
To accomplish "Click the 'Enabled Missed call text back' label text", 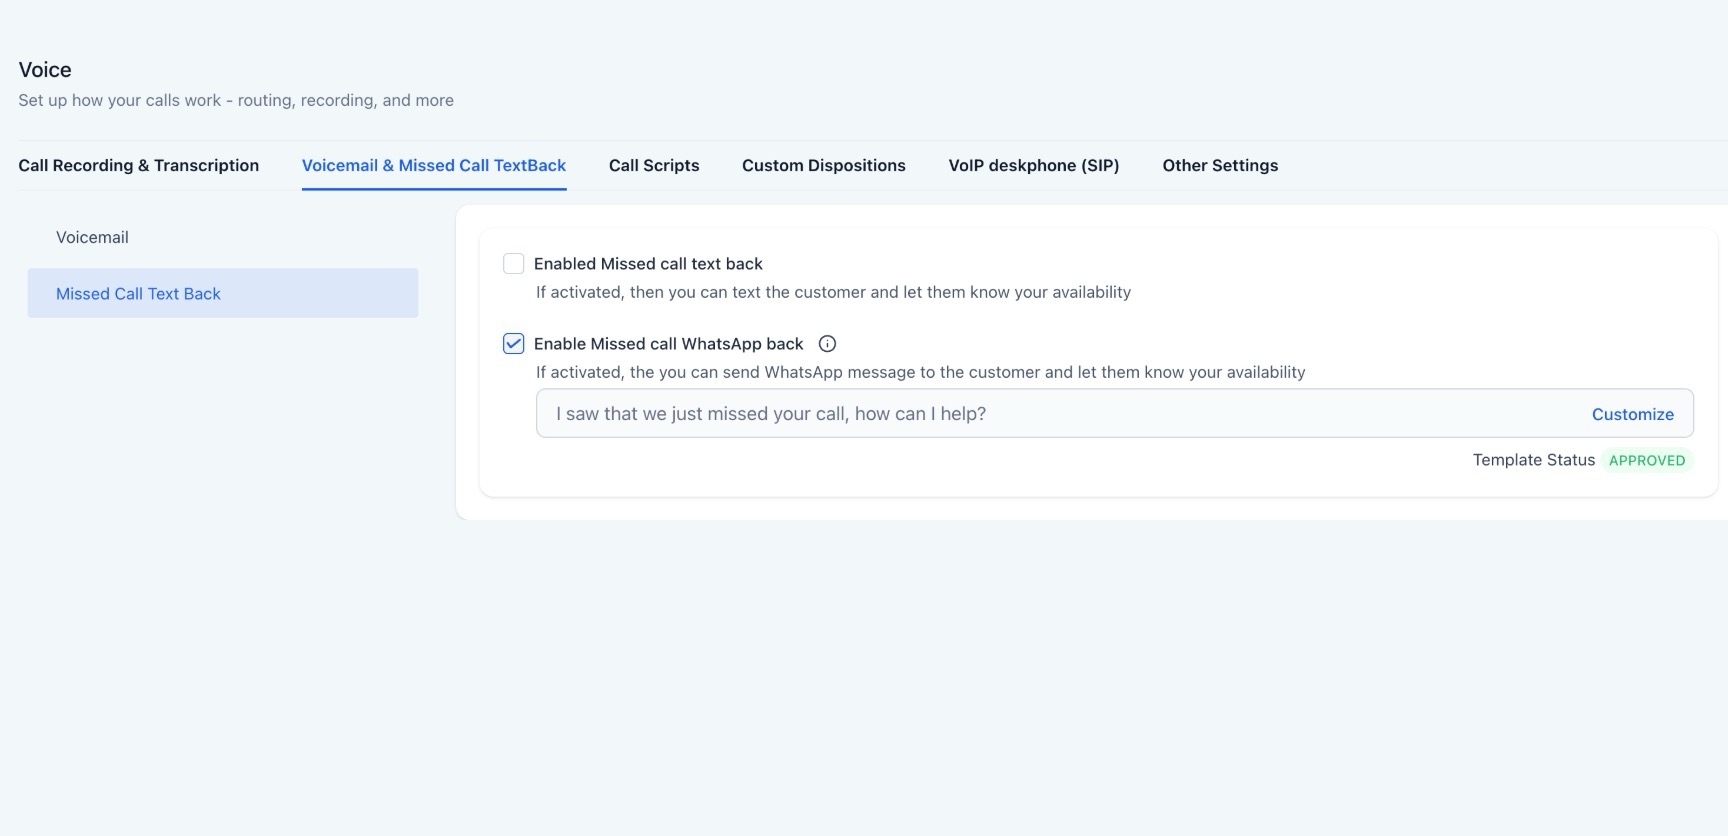I will pos(648,264).
